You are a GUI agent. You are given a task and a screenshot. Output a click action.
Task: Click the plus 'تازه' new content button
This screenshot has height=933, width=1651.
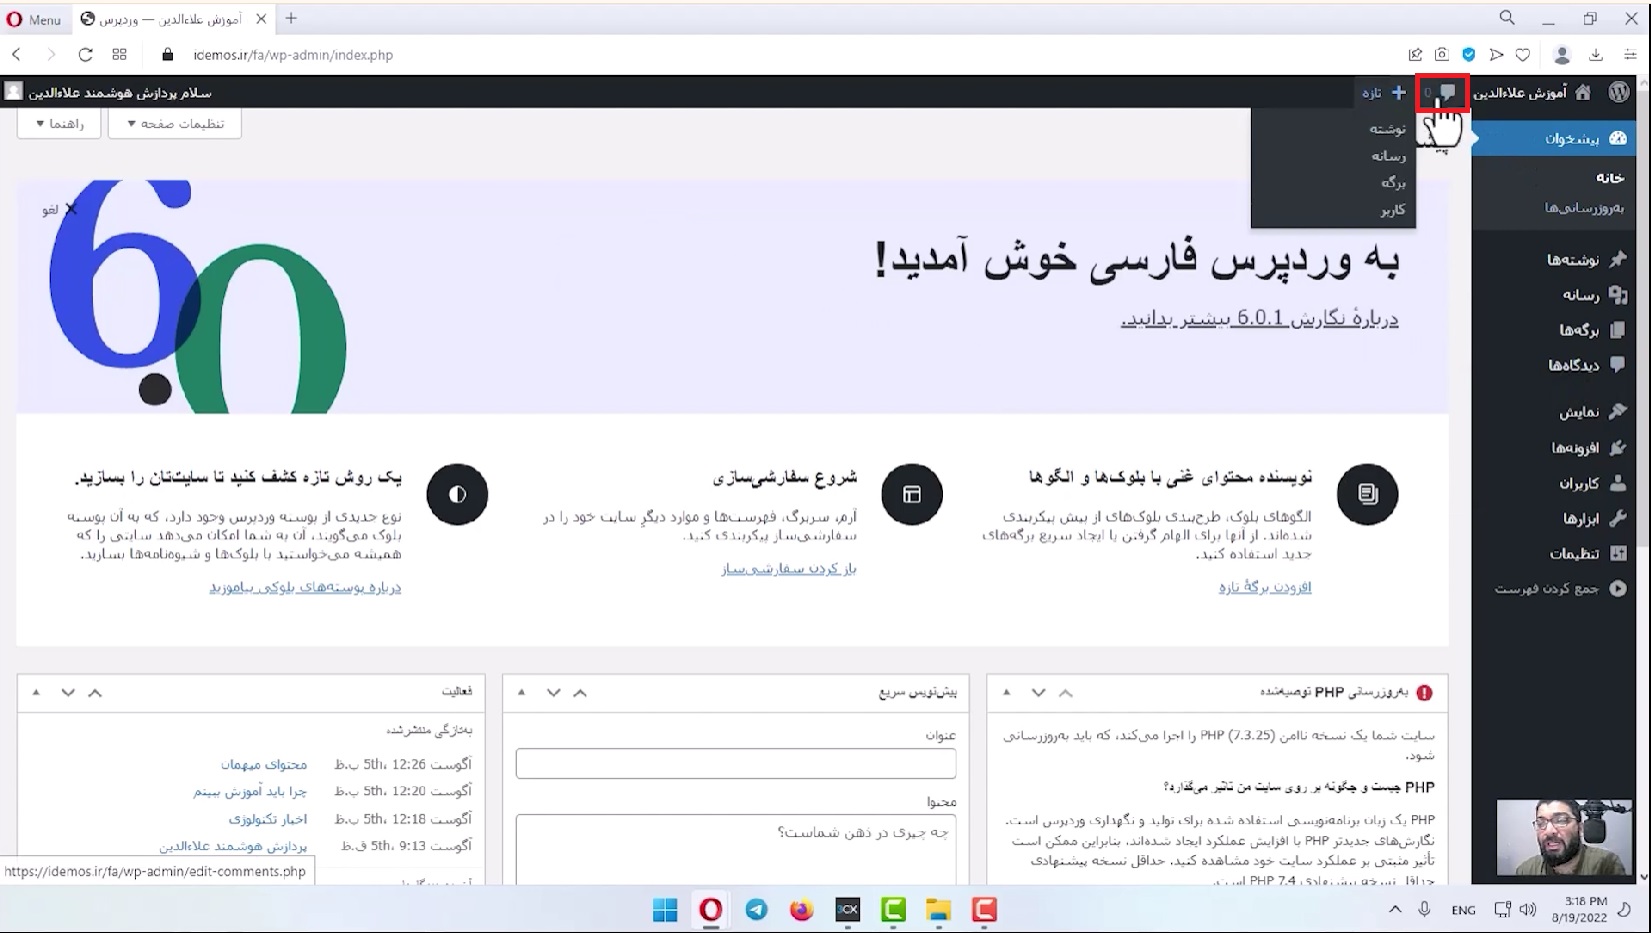tap(1384, 92)
